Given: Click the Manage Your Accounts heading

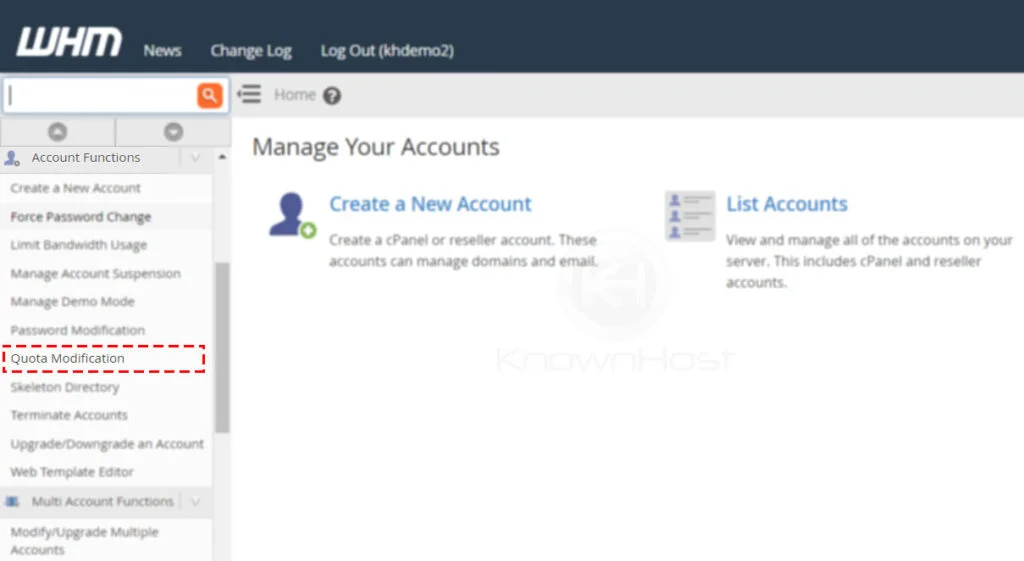Looking at the screenshot, I should [x=376, y=147].
